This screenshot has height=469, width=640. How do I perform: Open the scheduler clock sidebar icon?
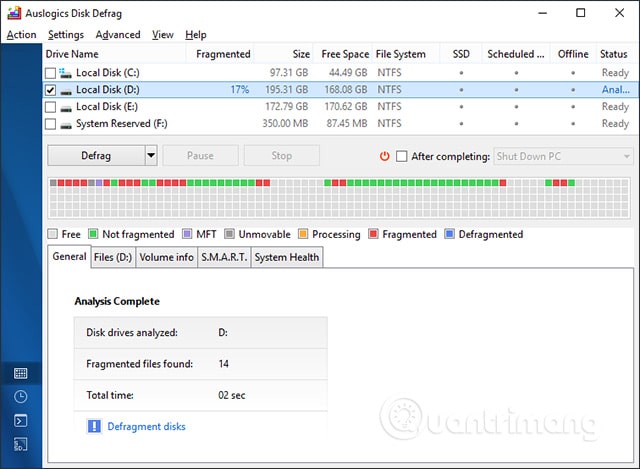click(20, 397)
